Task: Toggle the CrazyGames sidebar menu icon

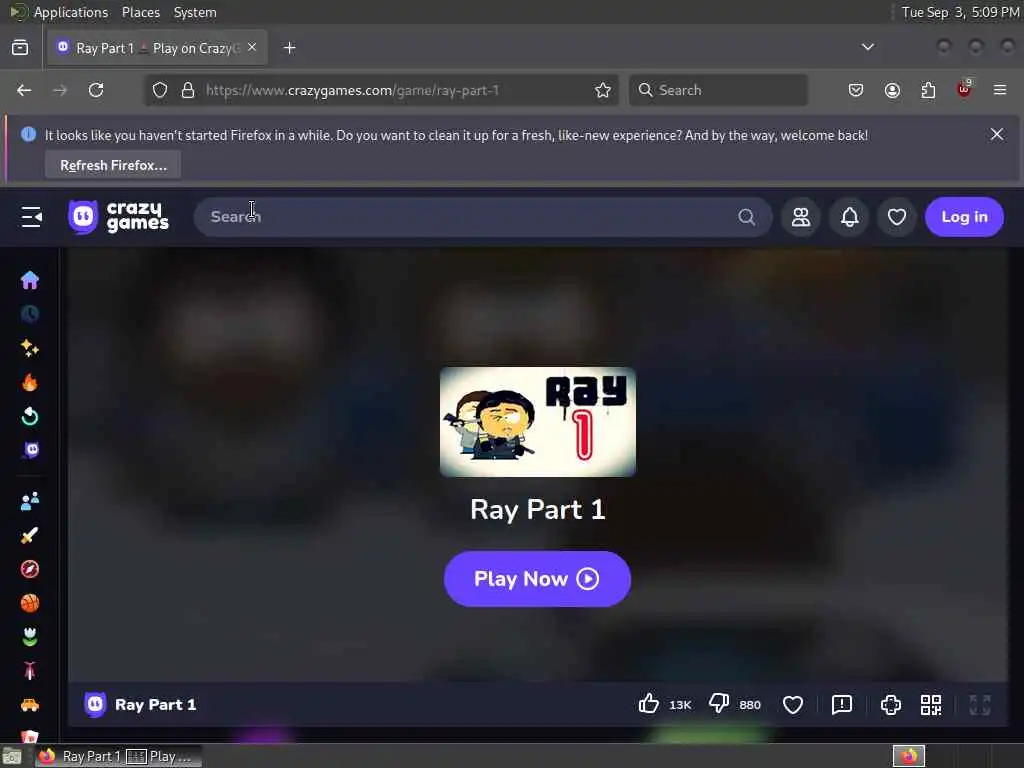Action: (x=31, y=217)
